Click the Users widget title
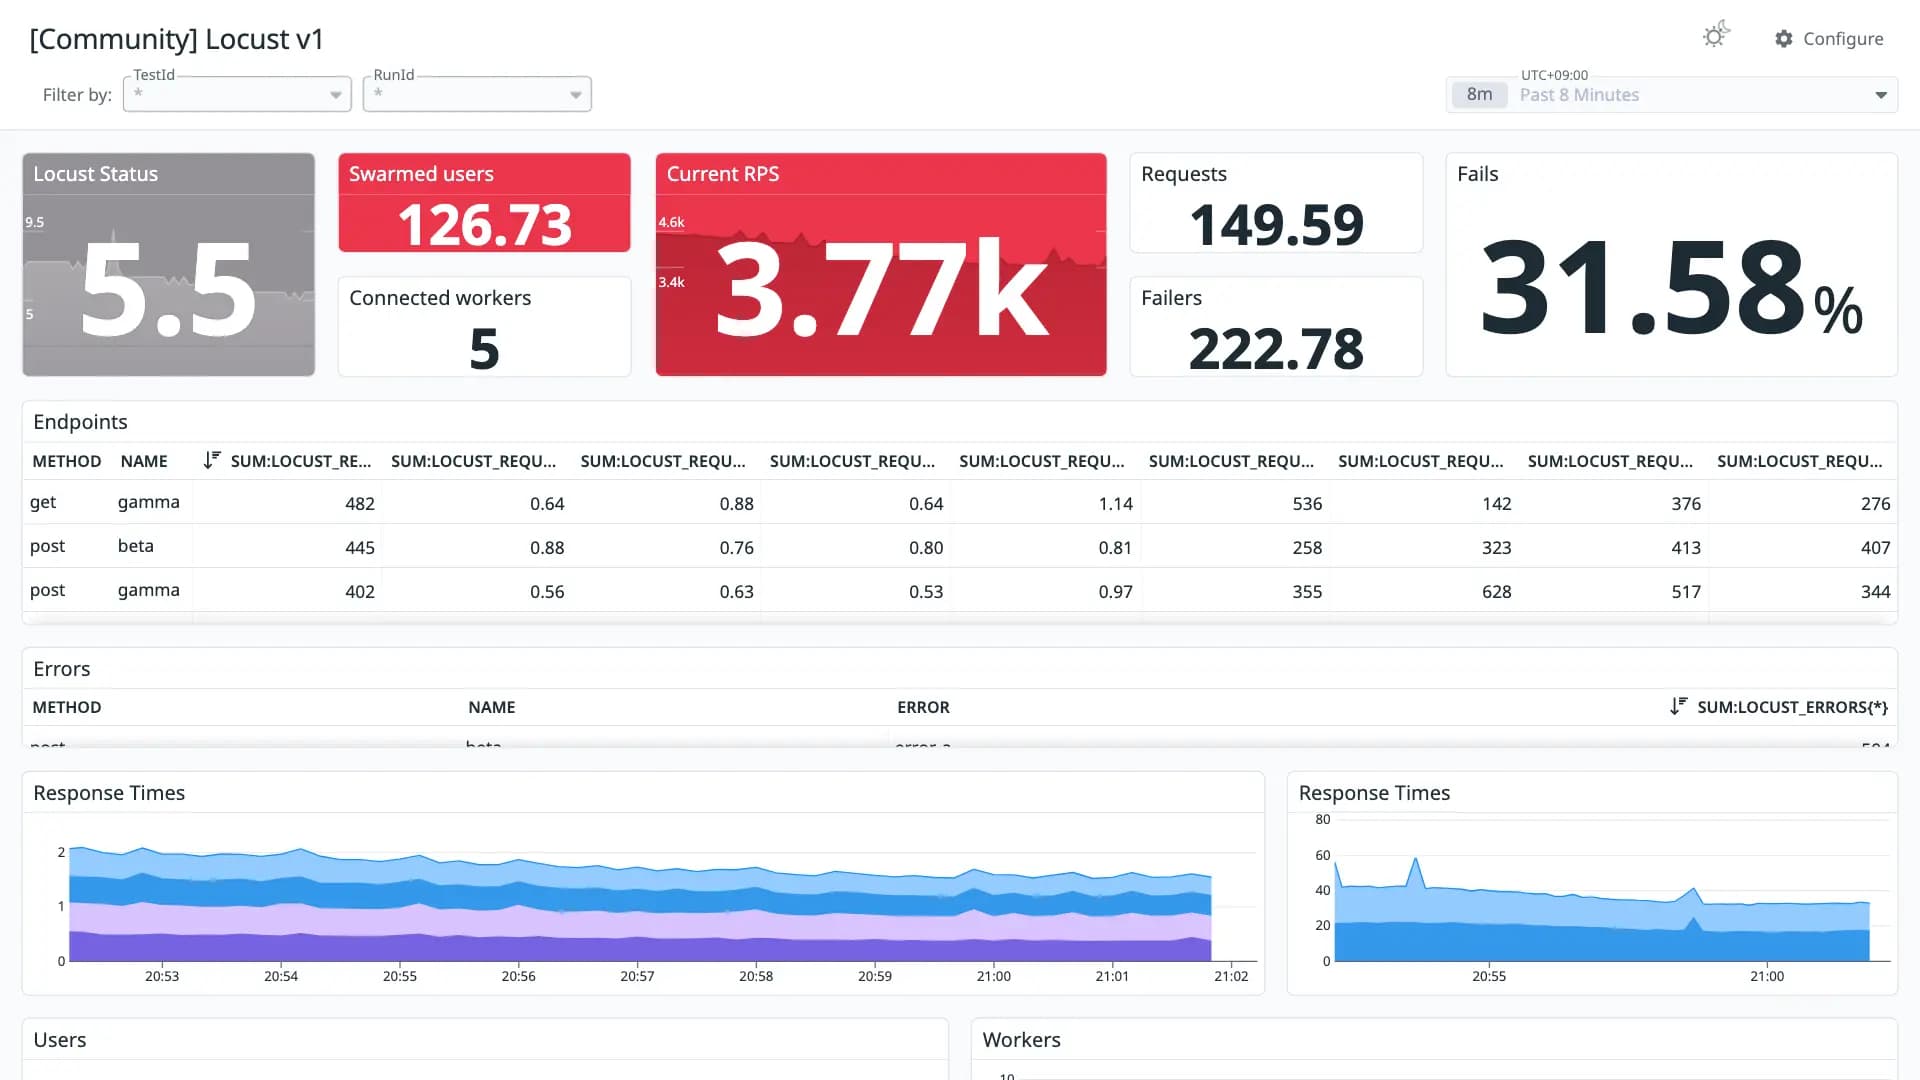Viewport: 1920px width, 1080px height. coord(59,1040)
